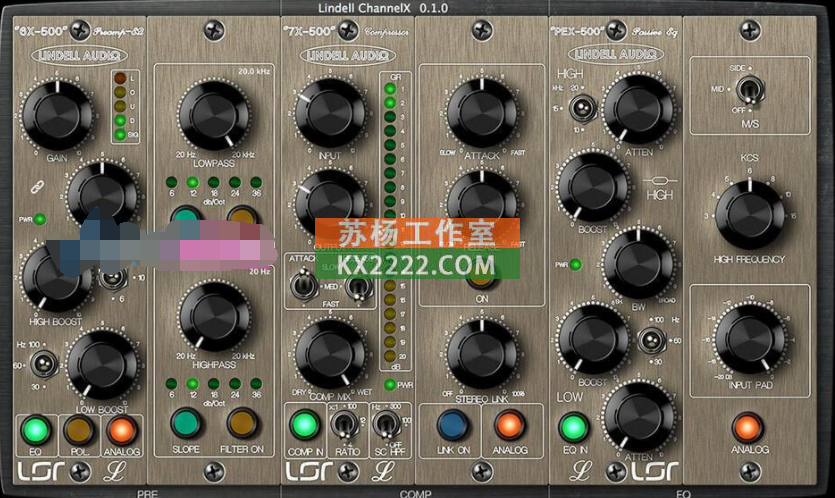This screenshot has width=835, height=498.
Task: Select the 12 dB/Oct highpass slope LED
Action: point(193,383)
